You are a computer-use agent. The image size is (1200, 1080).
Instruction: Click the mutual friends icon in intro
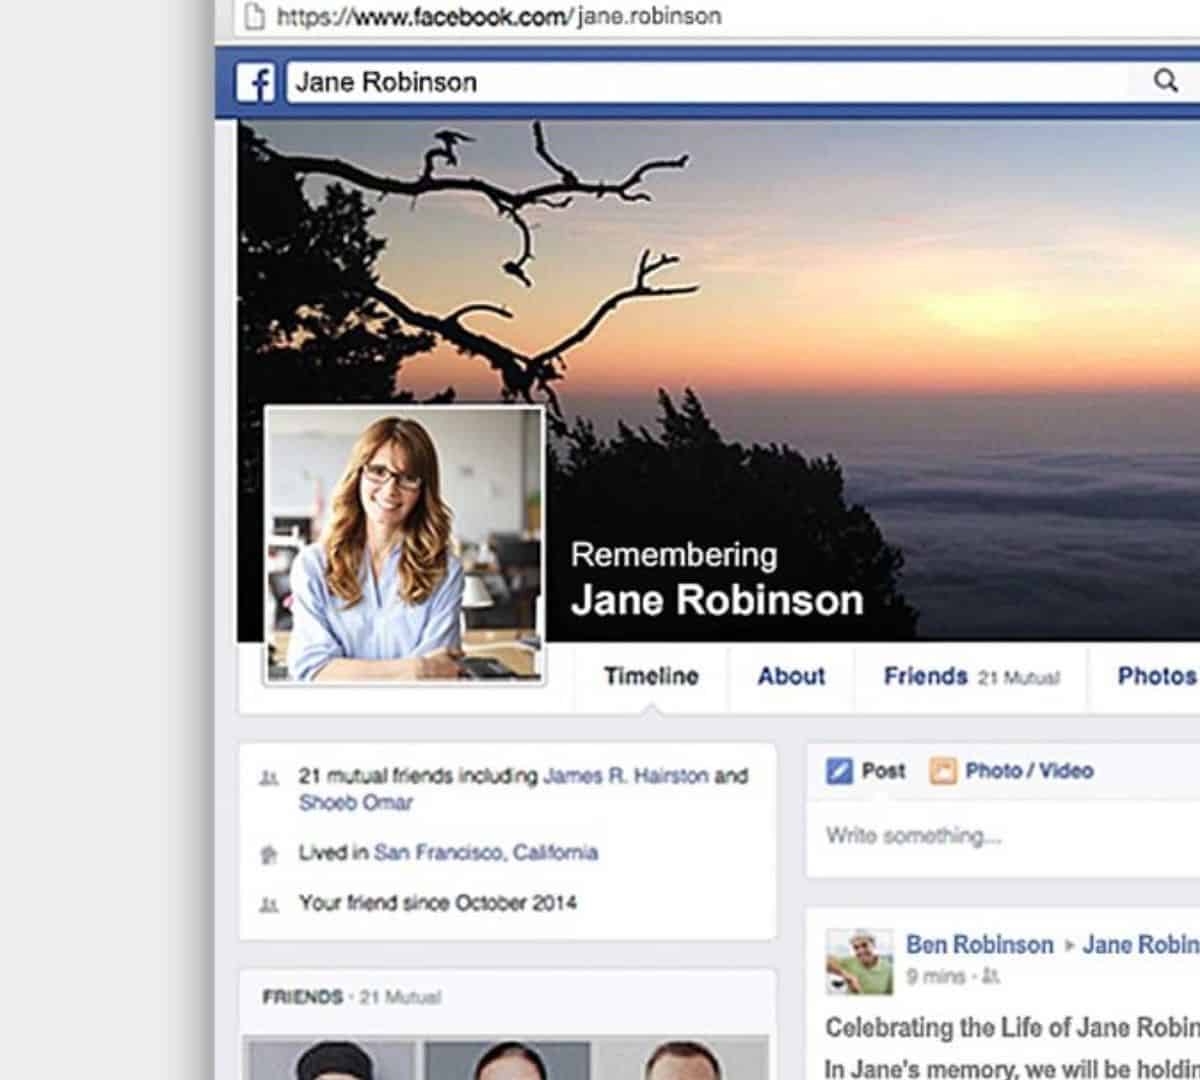click(268, 777)
